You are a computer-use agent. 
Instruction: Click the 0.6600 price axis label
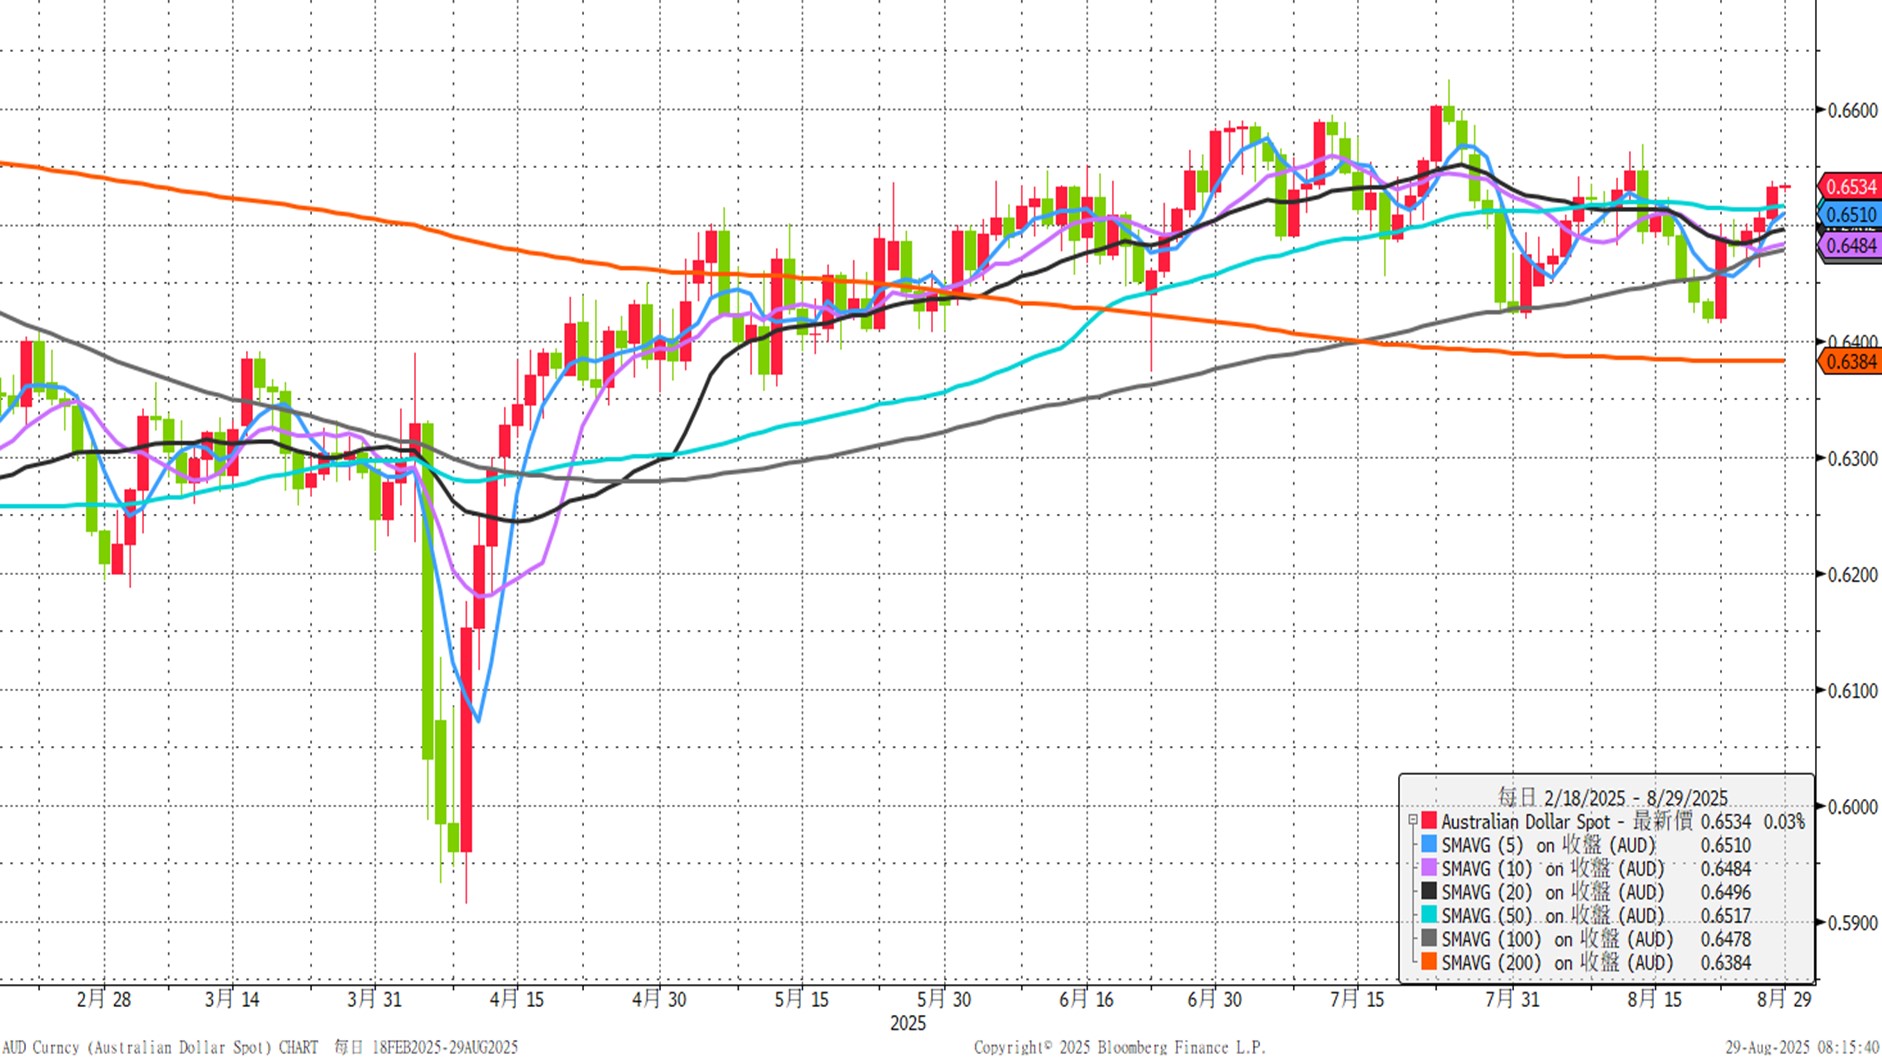pos(1853,110)
